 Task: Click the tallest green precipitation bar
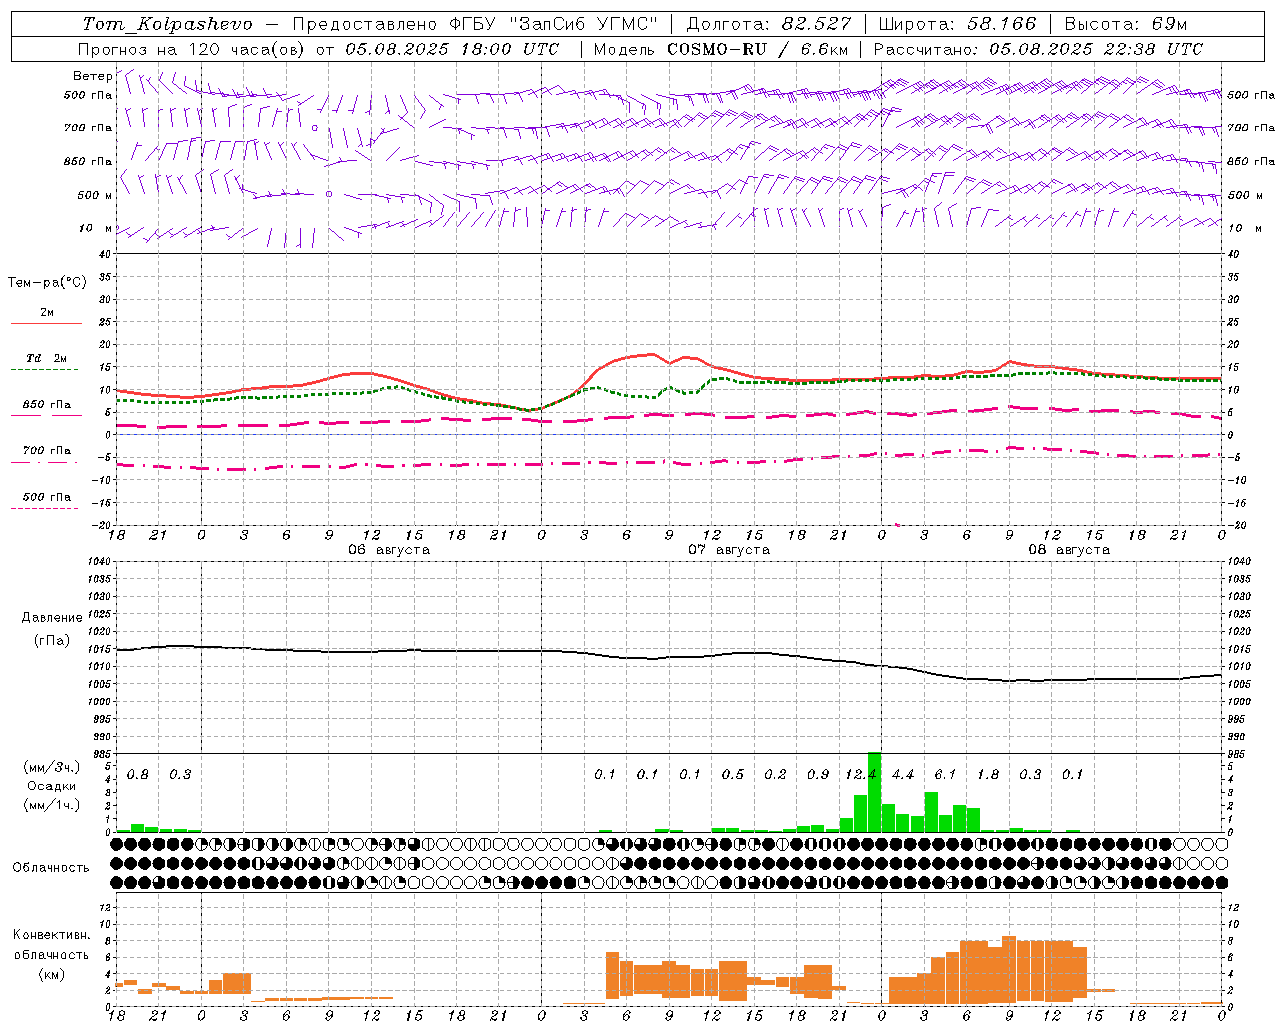coord(874,792)
